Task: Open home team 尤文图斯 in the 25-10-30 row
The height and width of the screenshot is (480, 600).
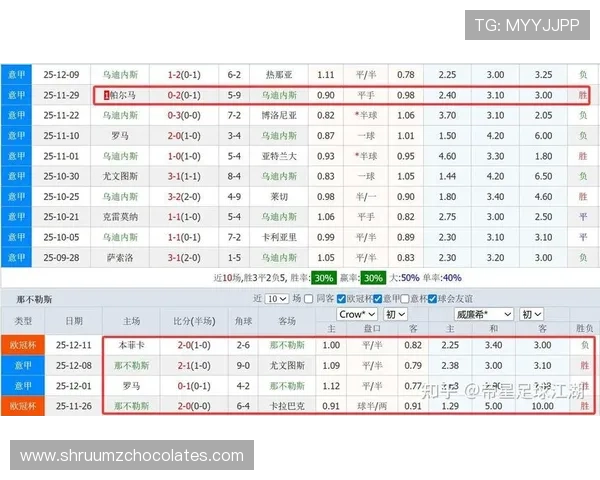Action: click(x=120, y=176)
